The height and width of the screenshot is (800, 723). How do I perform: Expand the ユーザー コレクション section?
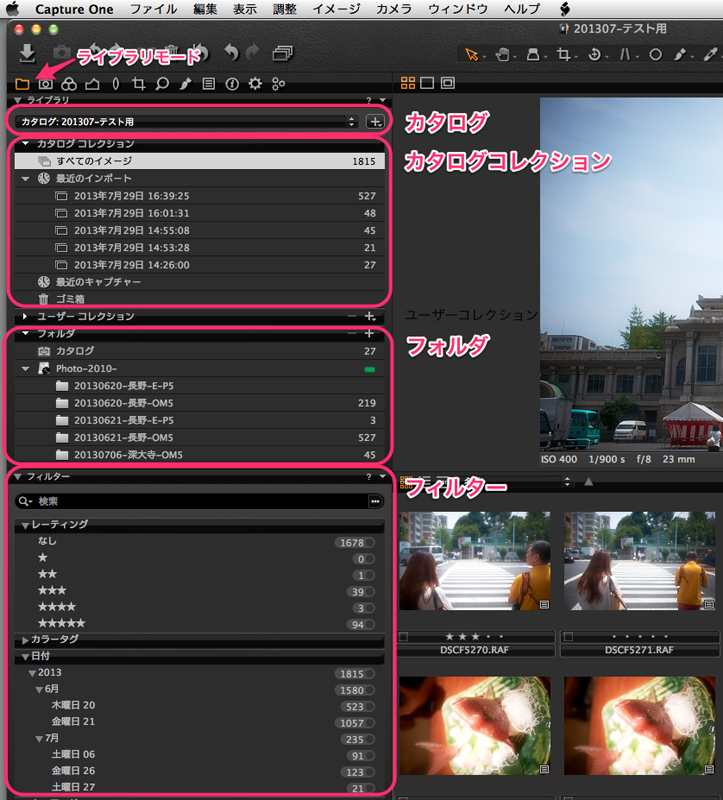[25, 316]
